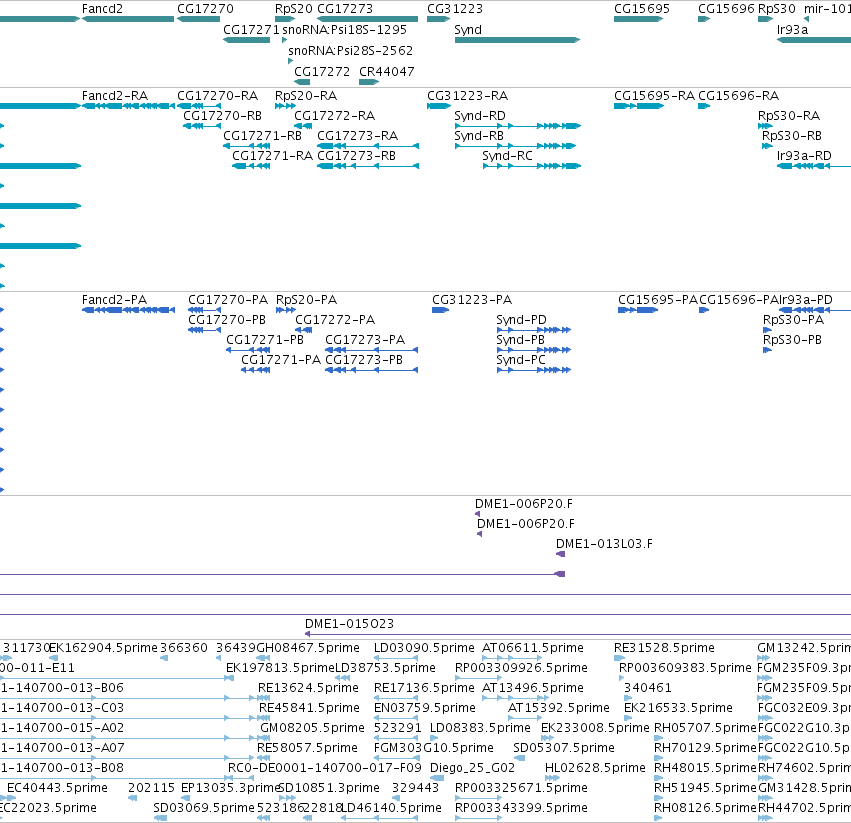
Task: Open the Synd-PC protein label
Action: coord(521,360)
